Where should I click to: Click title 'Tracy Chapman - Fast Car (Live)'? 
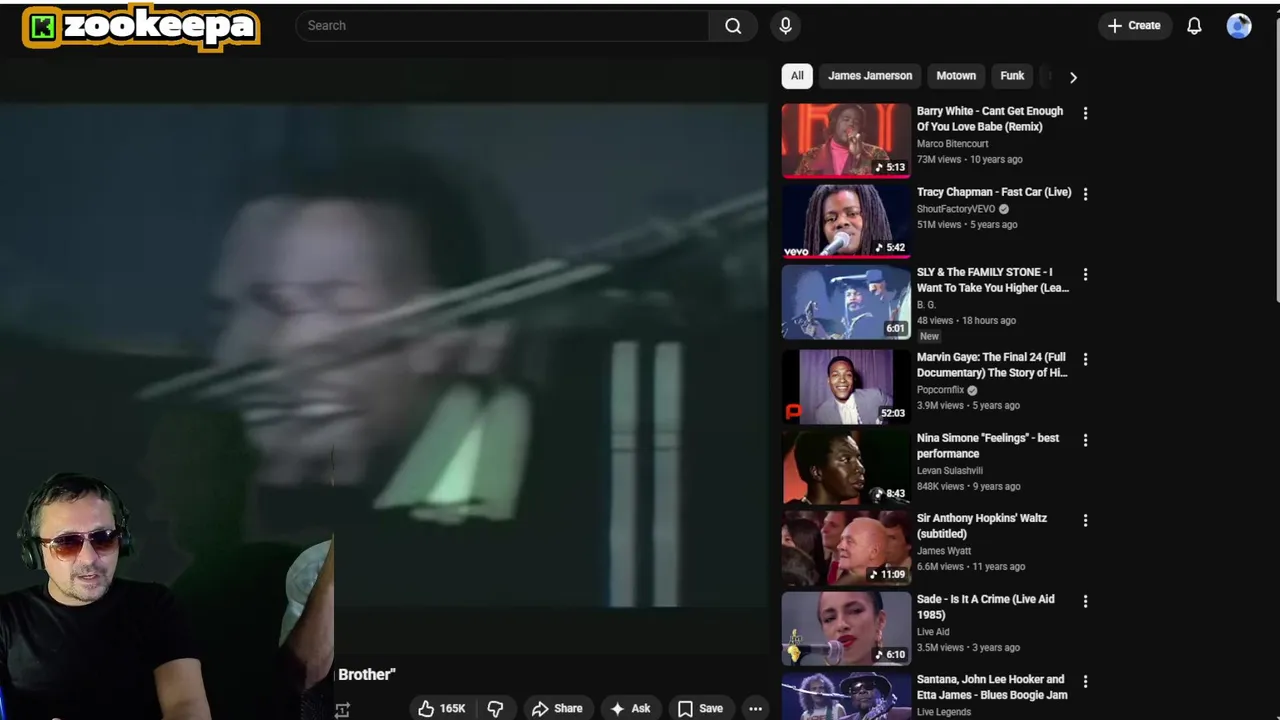994,192
